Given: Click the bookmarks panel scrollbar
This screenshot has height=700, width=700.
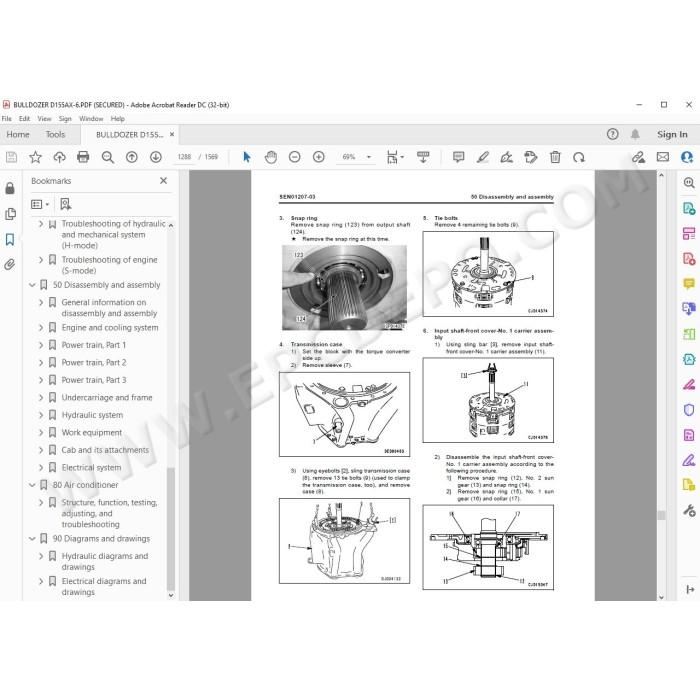Looking at the screenshot, I should tap(171, 529).
